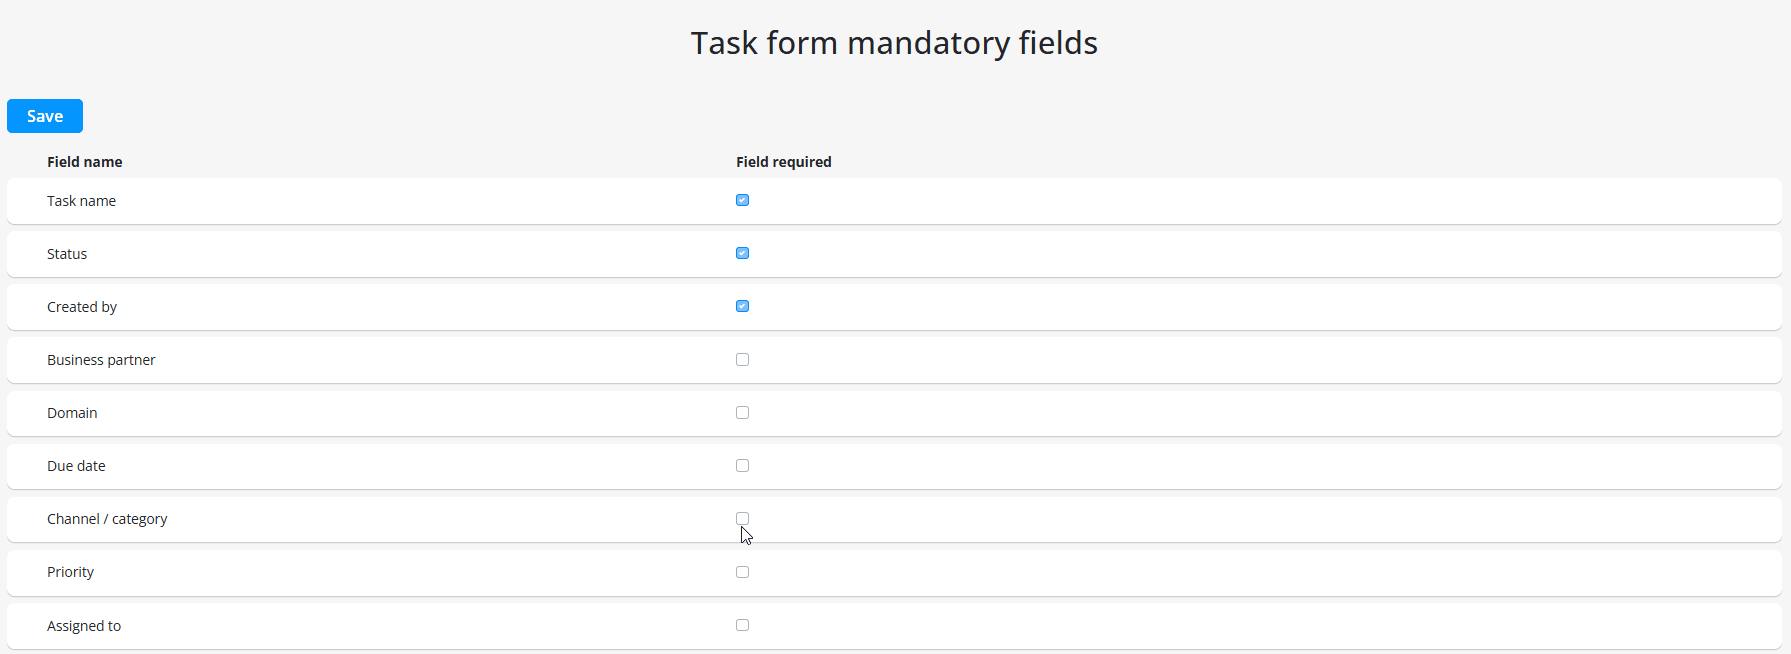Uncheck the Task name required checkbox

742,200
